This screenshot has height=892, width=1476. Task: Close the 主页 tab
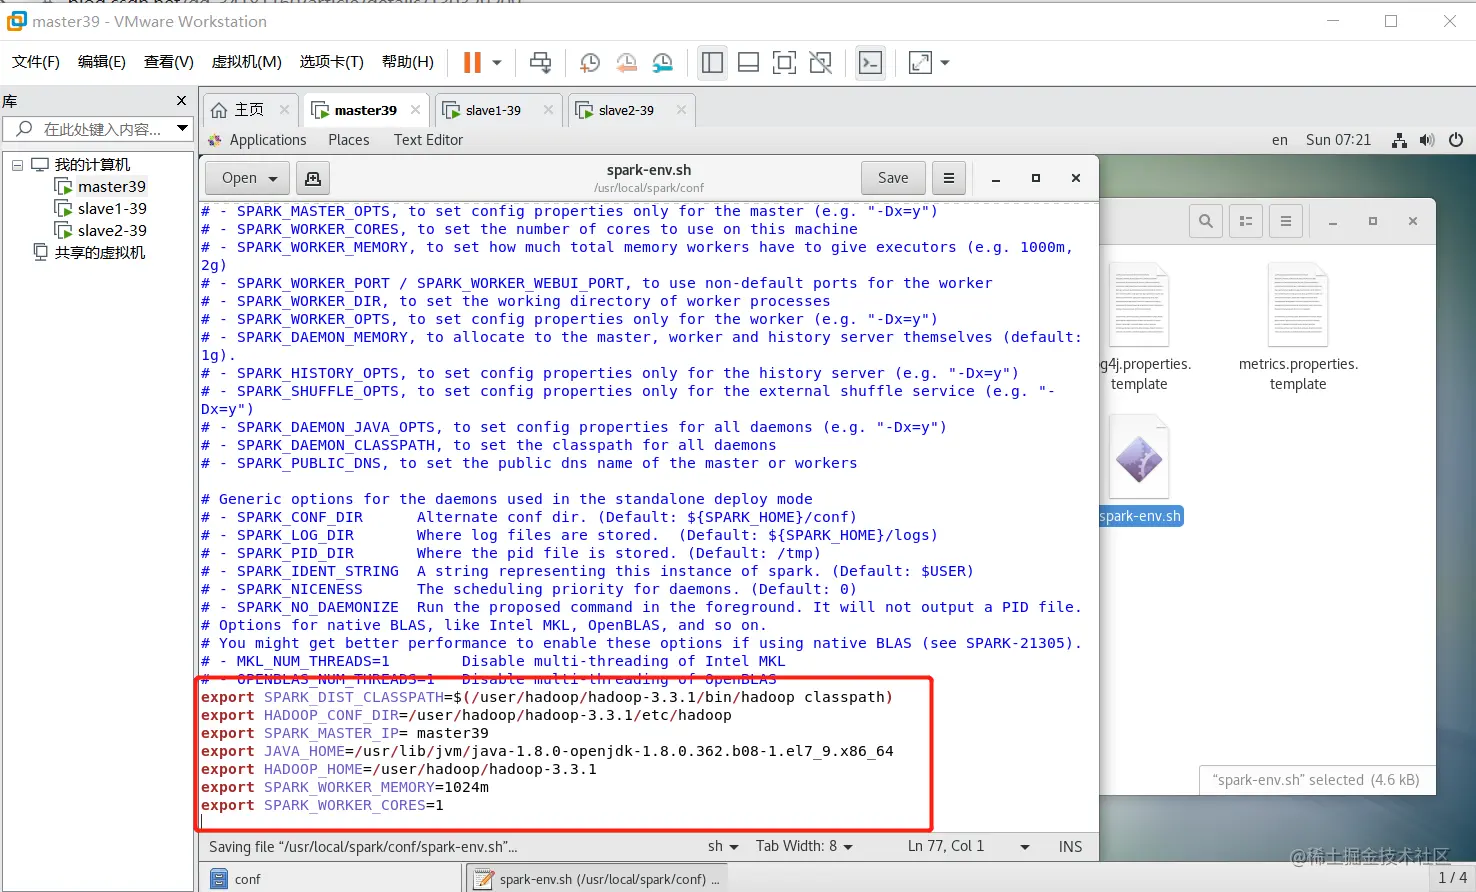tap(284, 110)
